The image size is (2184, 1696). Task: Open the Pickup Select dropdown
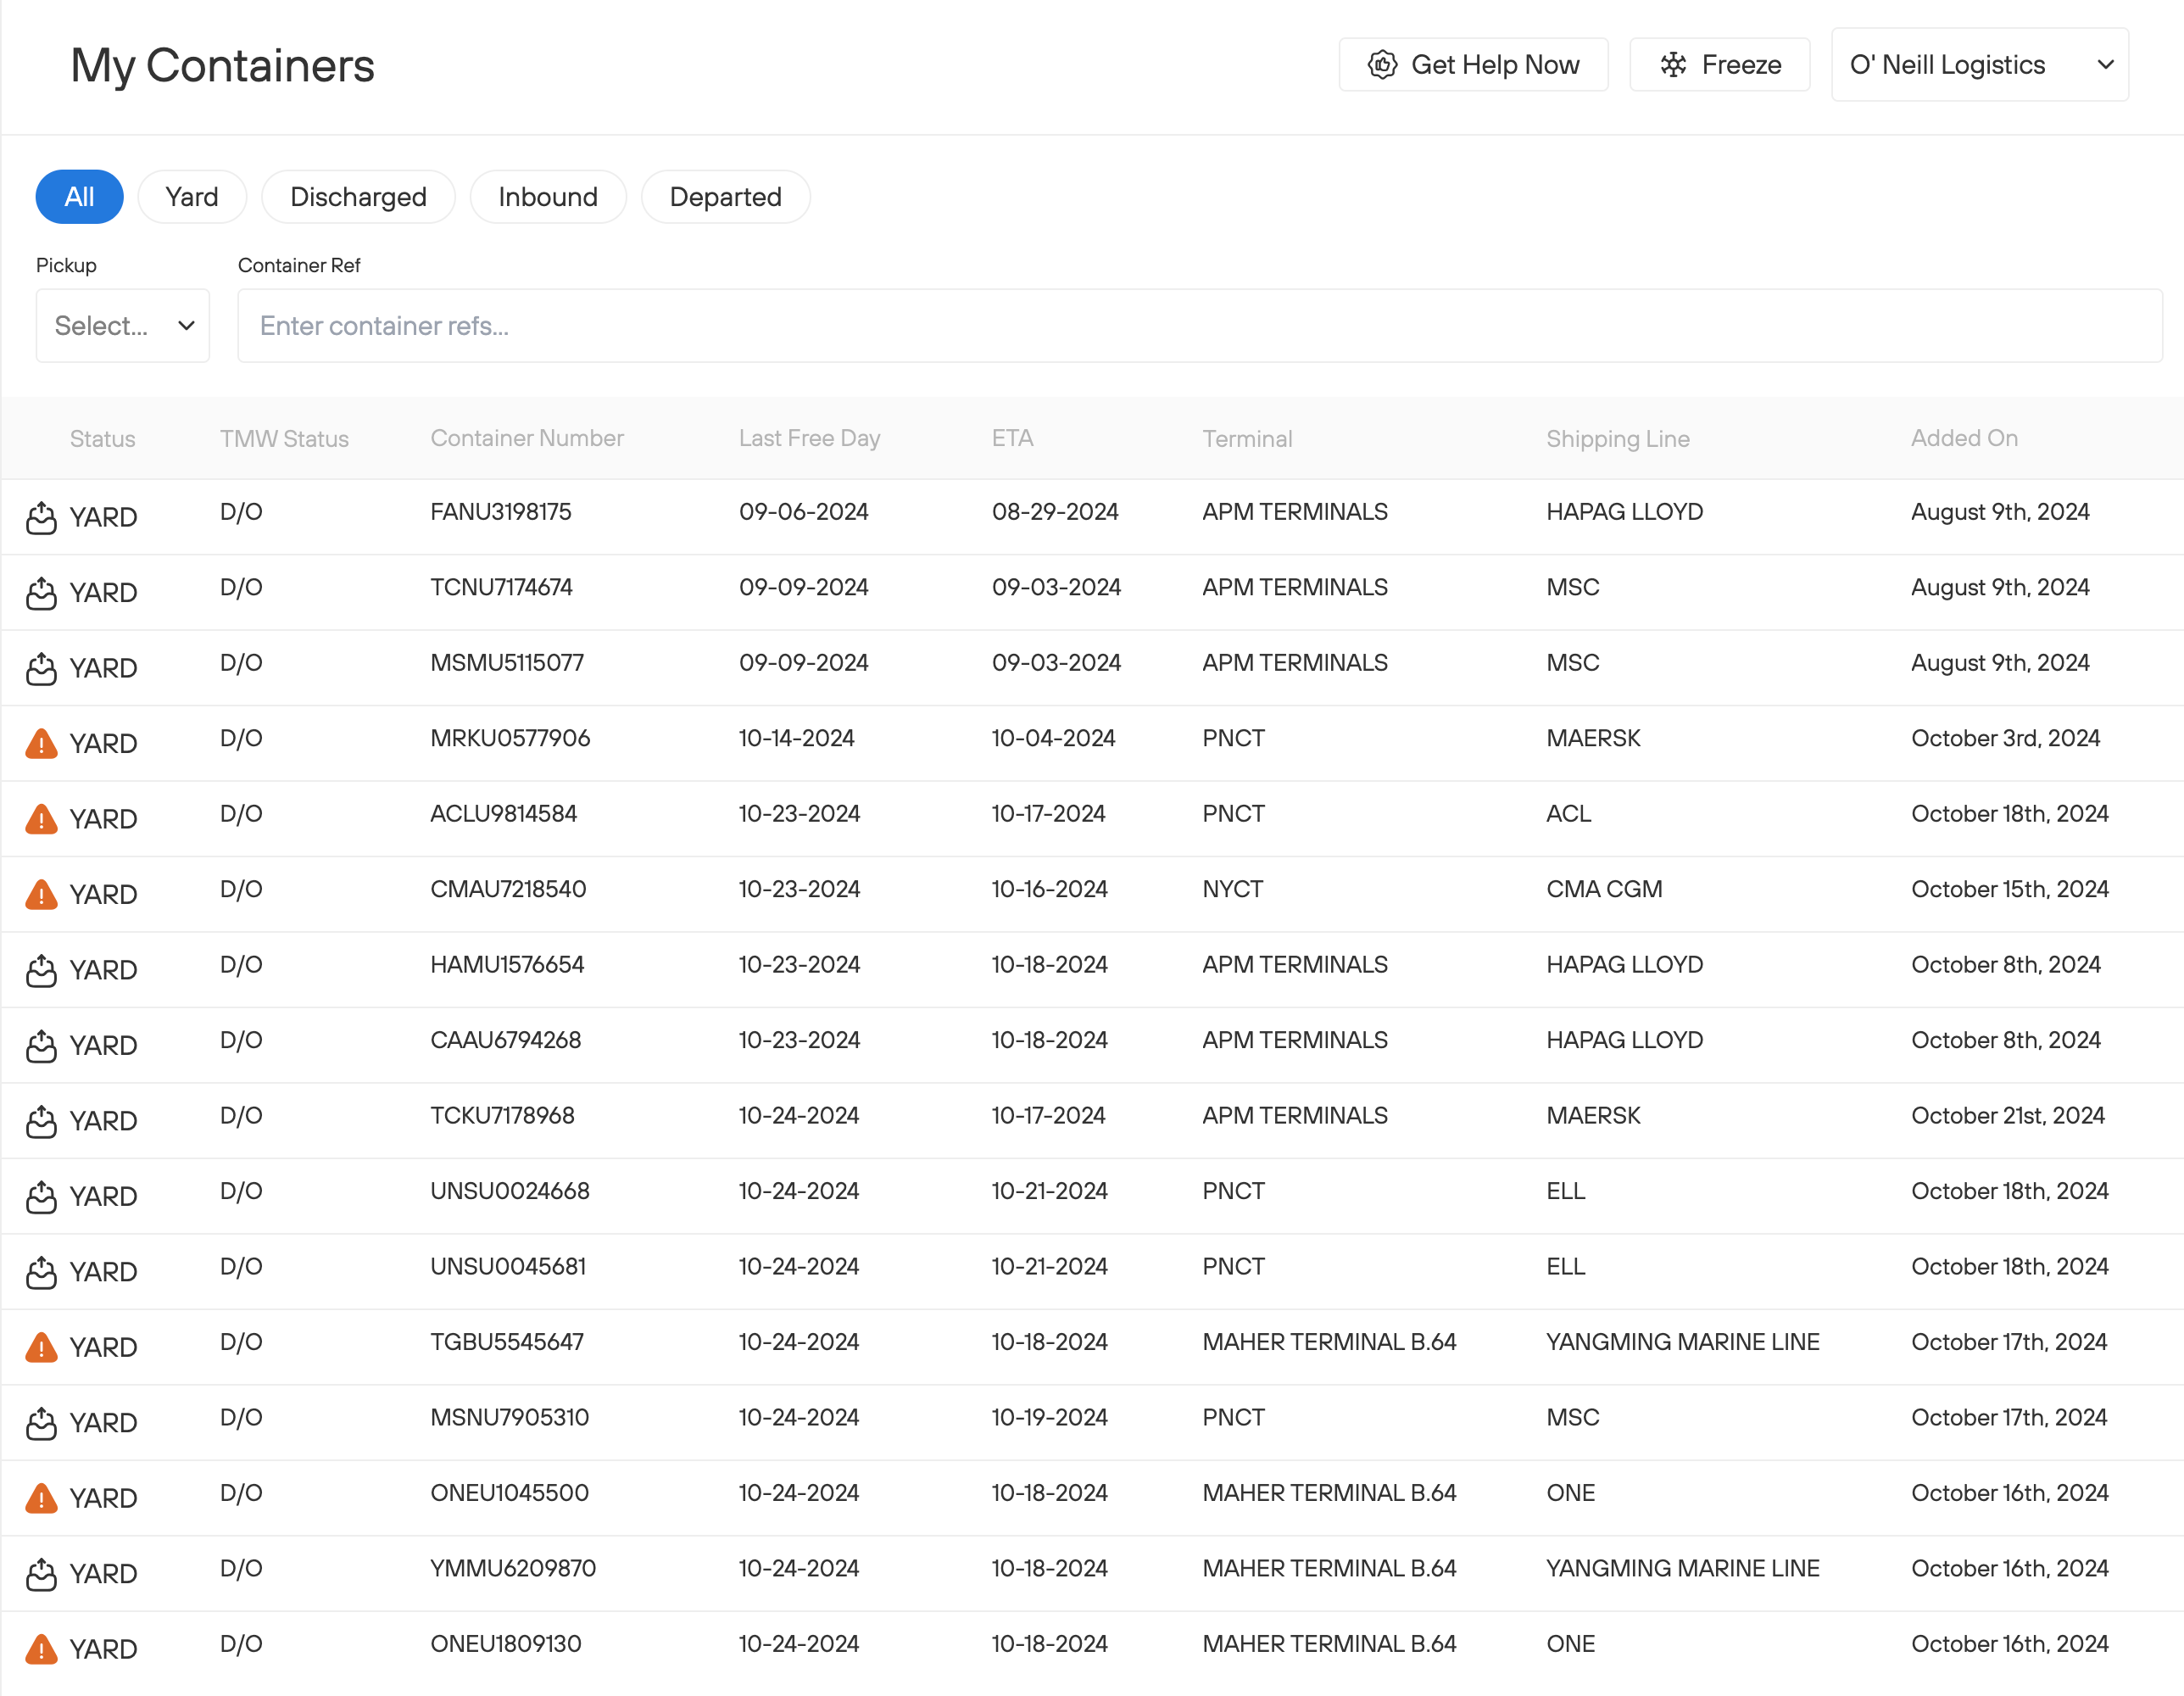point(122,325)
